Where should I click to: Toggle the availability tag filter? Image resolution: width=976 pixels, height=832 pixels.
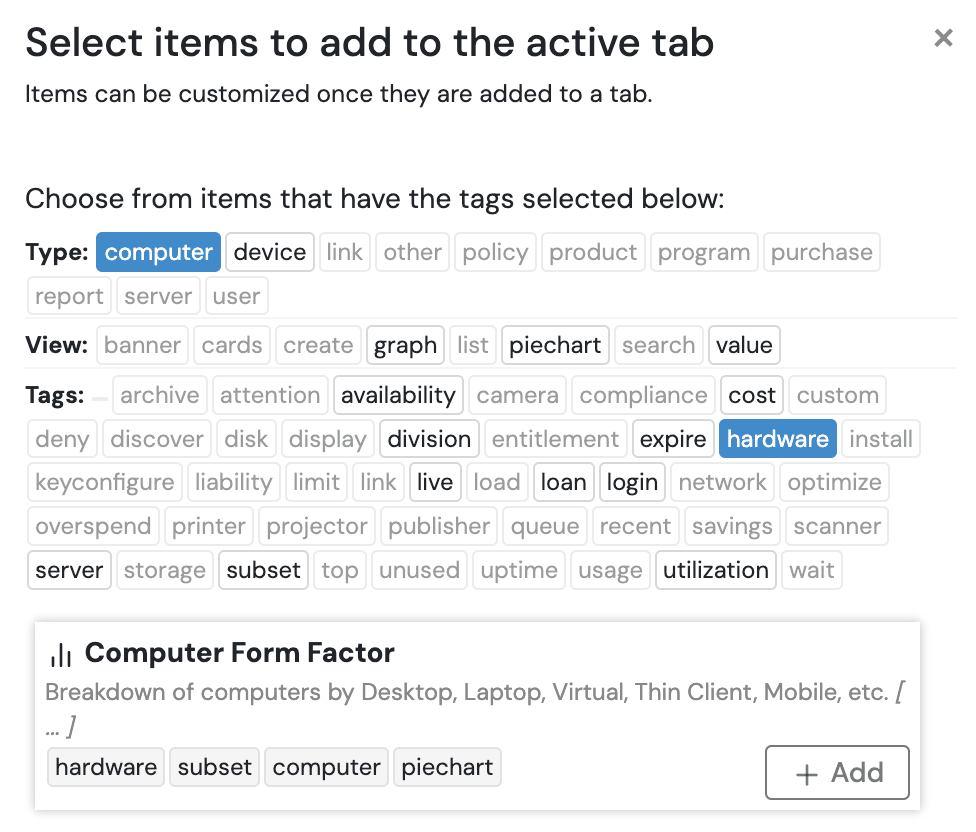[x=398, y=395]
